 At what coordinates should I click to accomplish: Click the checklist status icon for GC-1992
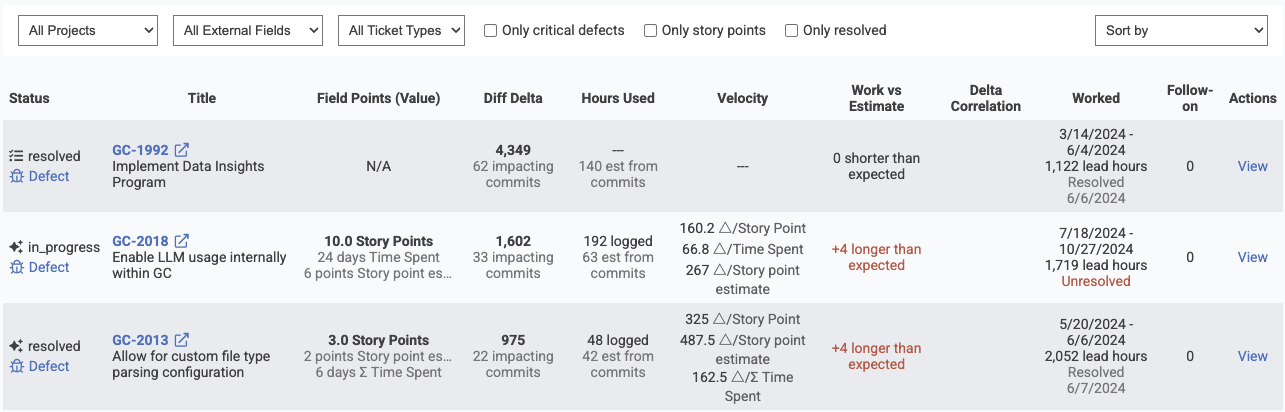(x=16, y=156)
